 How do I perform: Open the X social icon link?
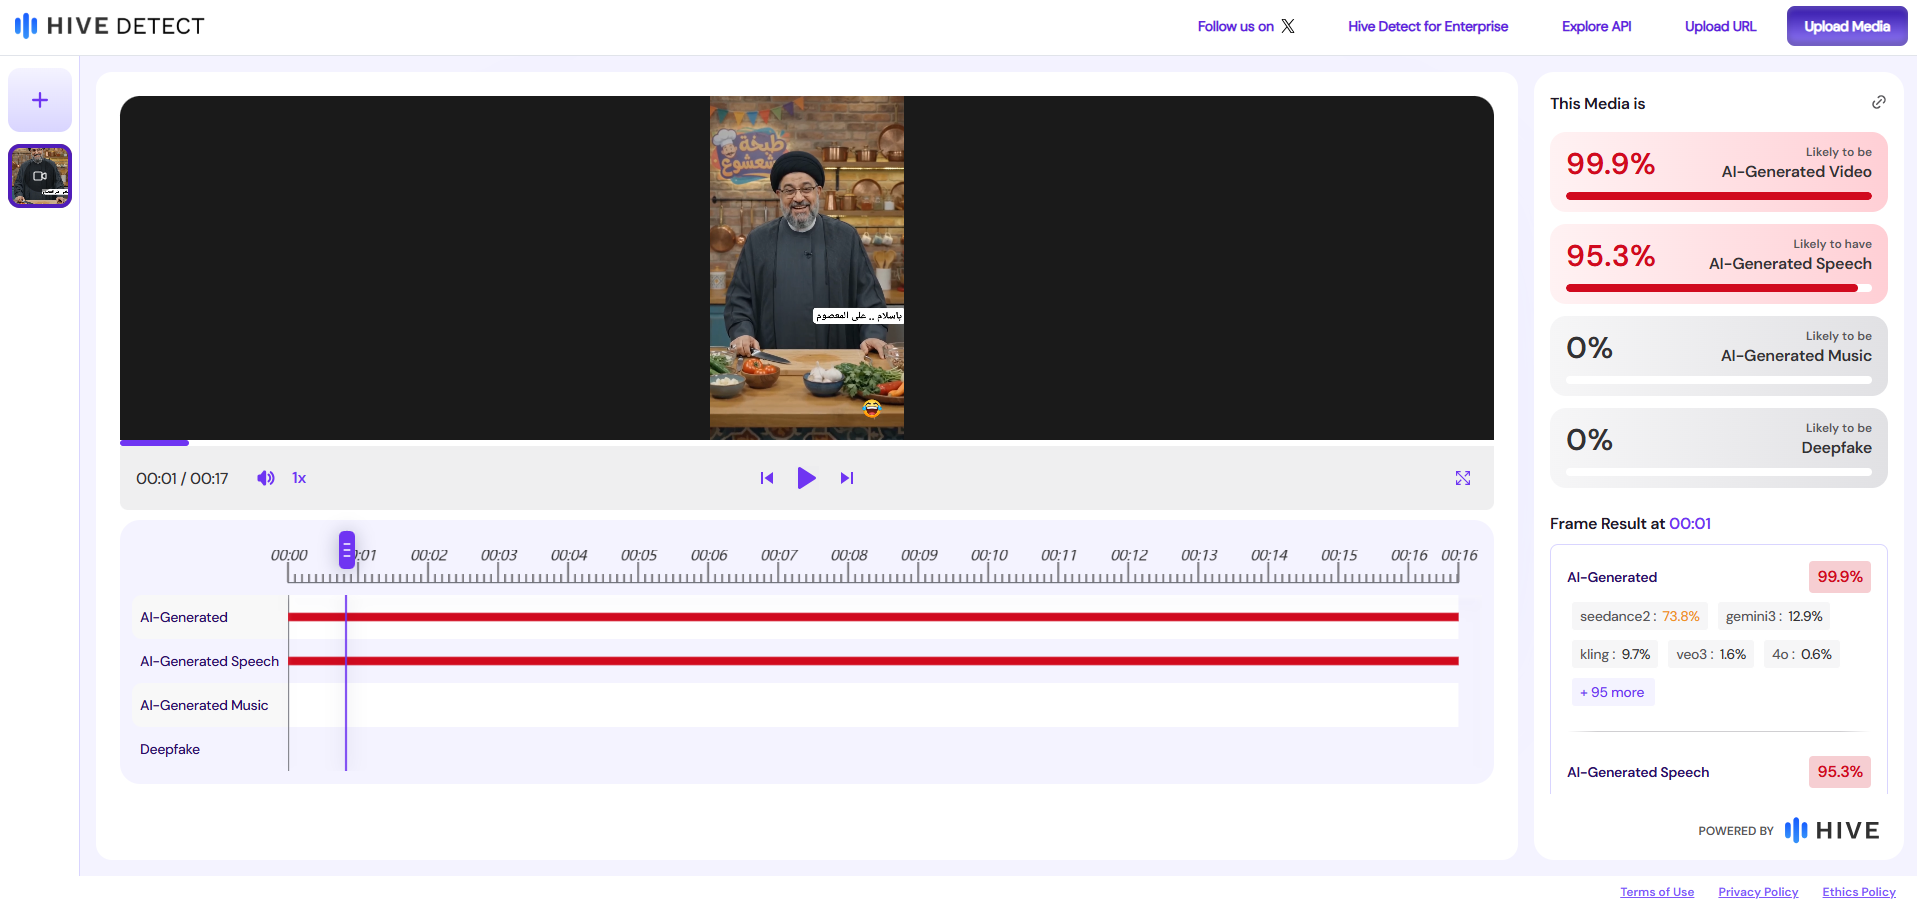1288,26
